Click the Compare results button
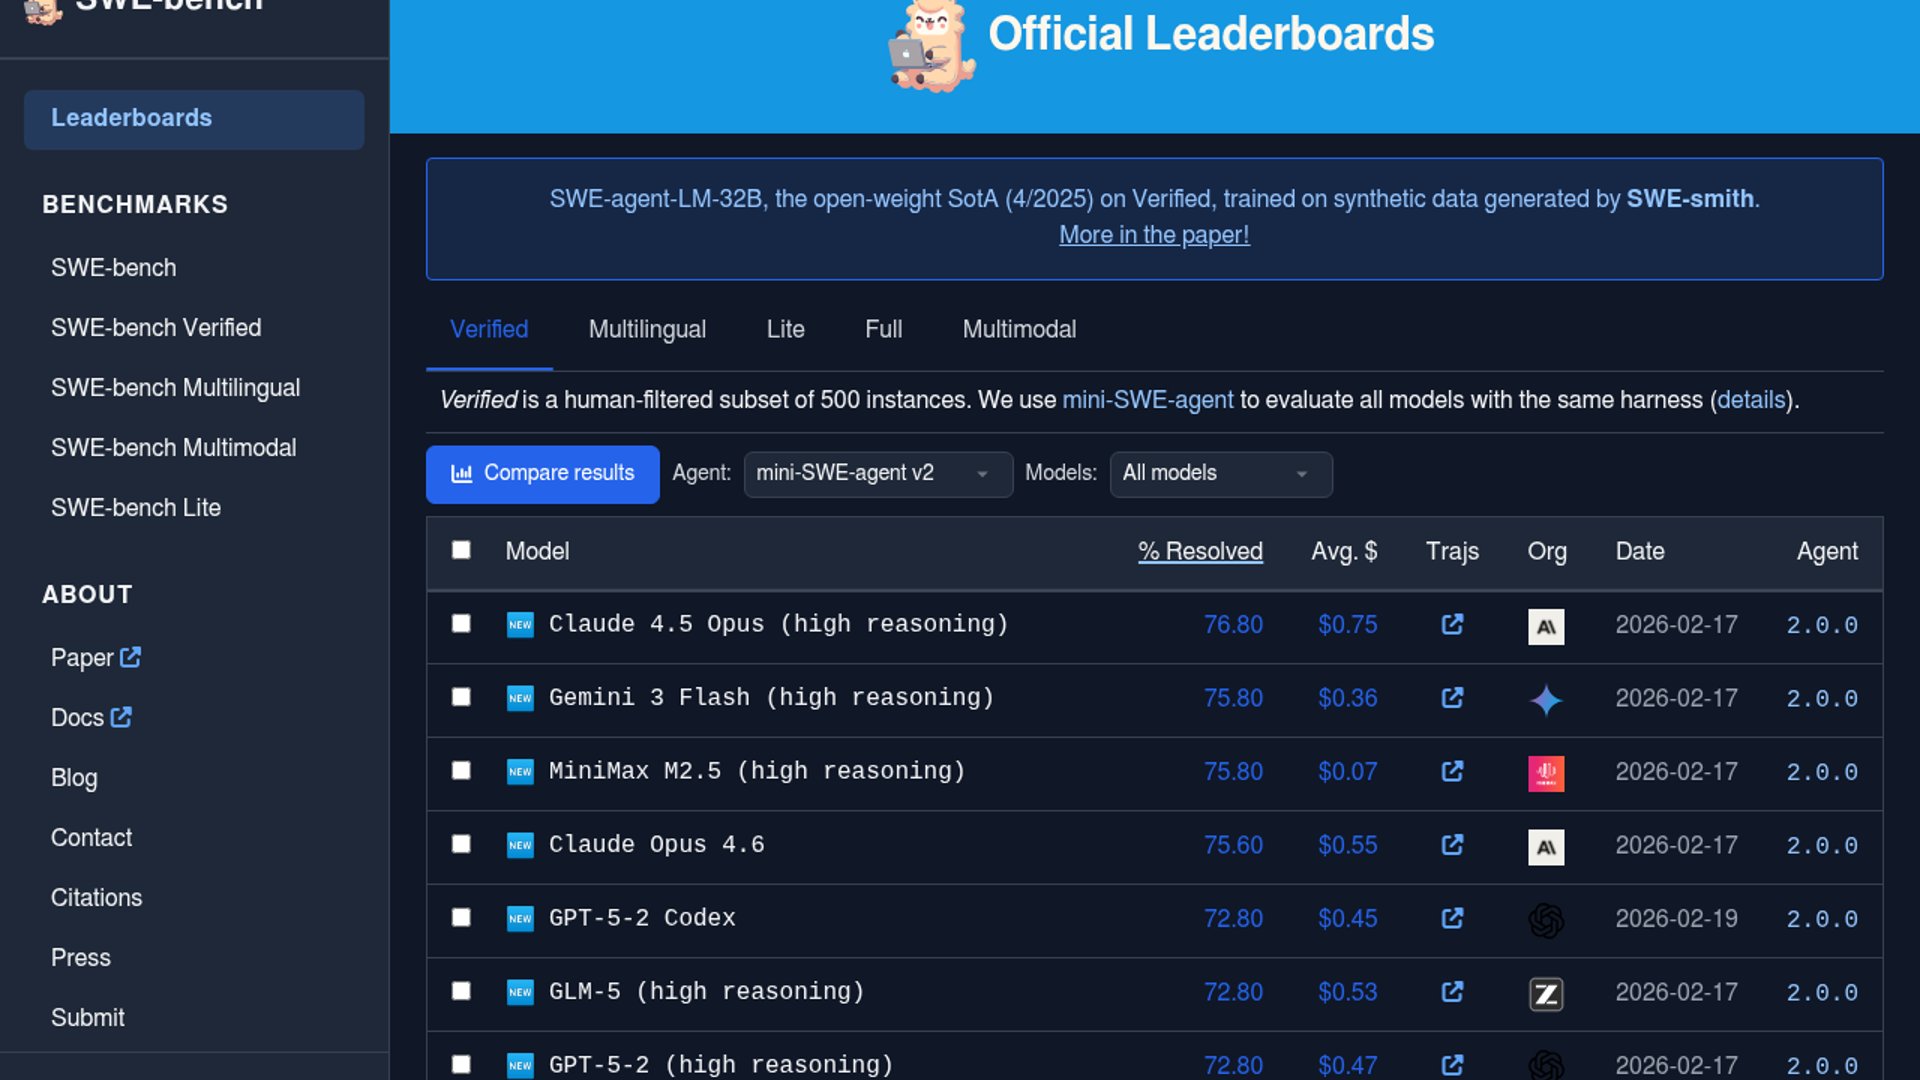 click(542, 474)
